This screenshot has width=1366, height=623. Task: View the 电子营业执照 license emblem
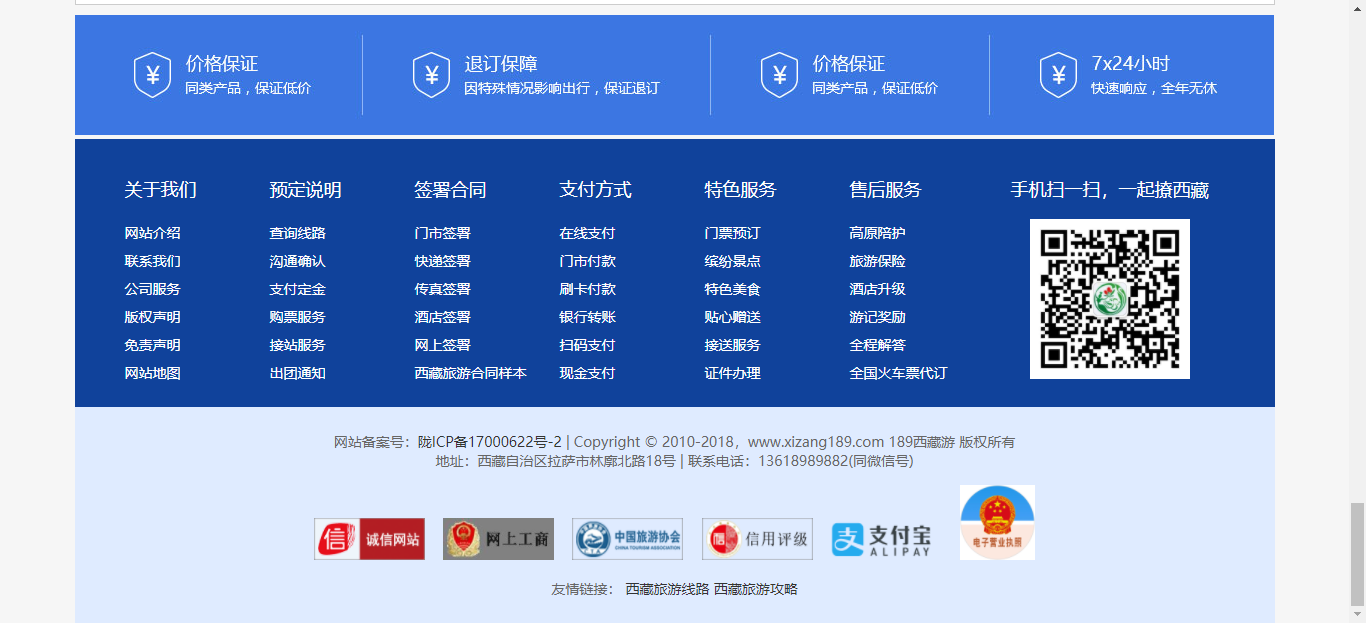coord(997,522)
